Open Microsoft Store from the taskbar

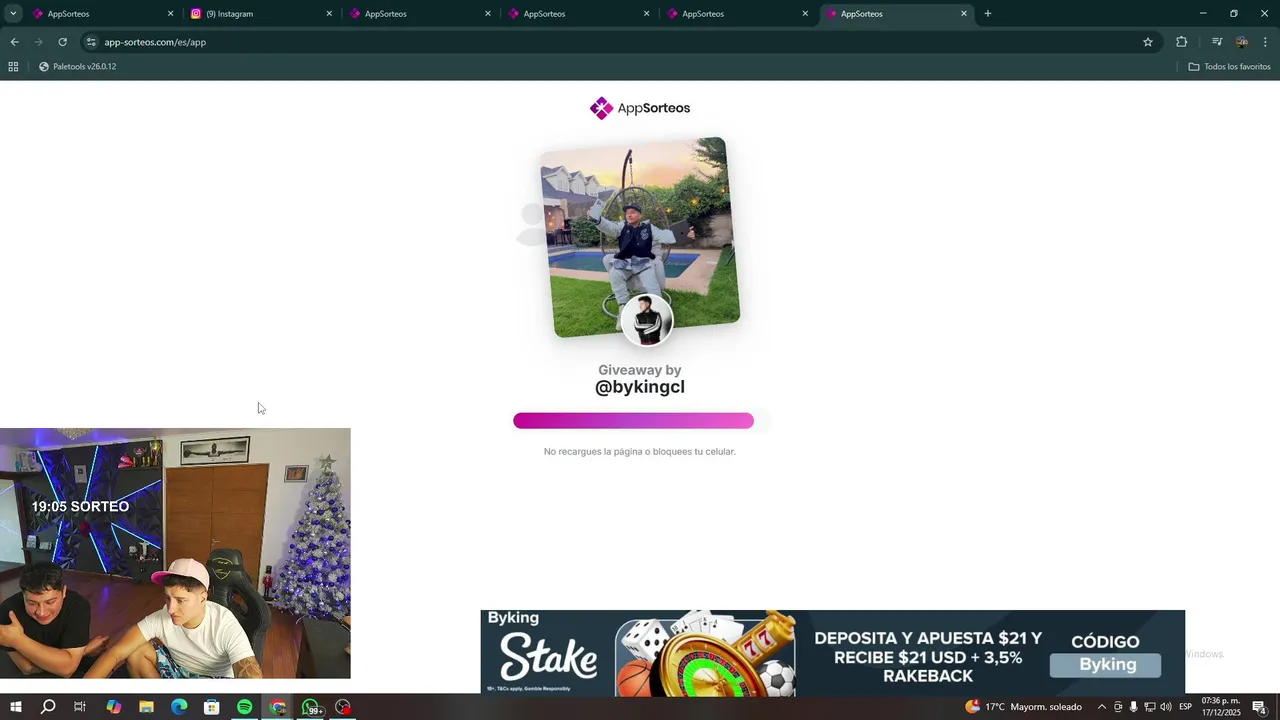[212, 707]
